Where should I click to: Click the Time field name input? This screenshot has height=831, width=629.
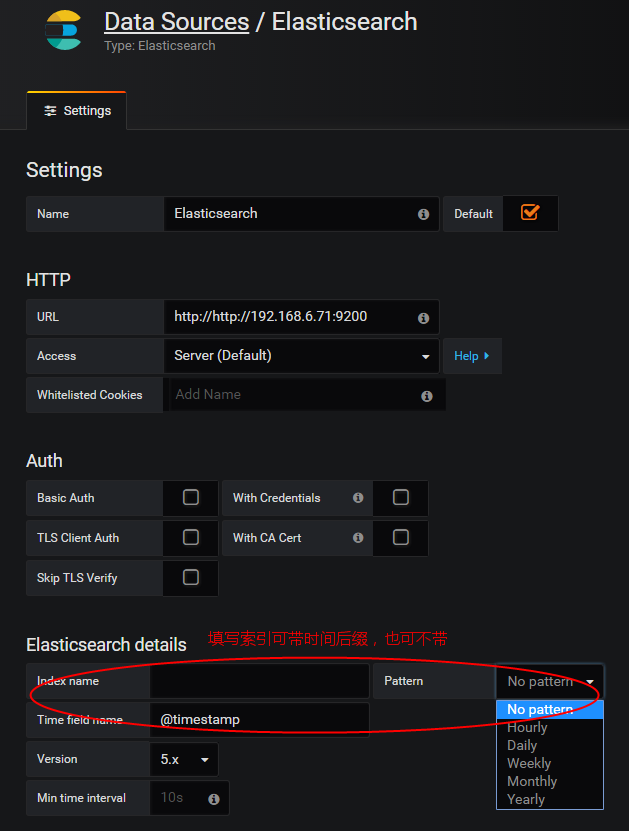tap(260, 720)
